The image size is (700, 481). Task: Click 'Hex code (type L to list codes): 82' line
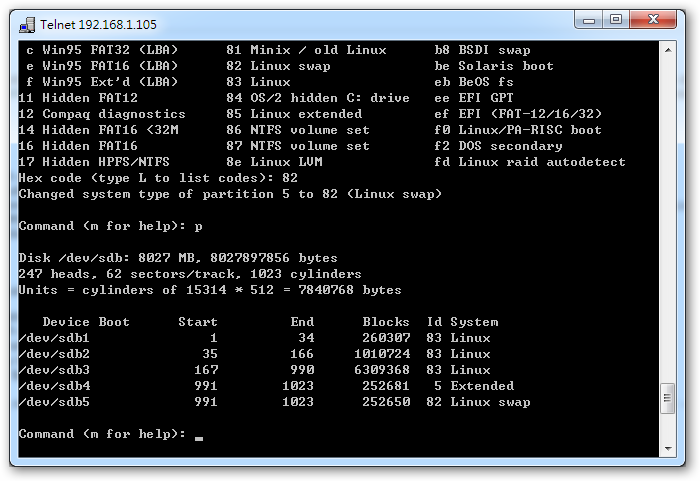[158, 178]
